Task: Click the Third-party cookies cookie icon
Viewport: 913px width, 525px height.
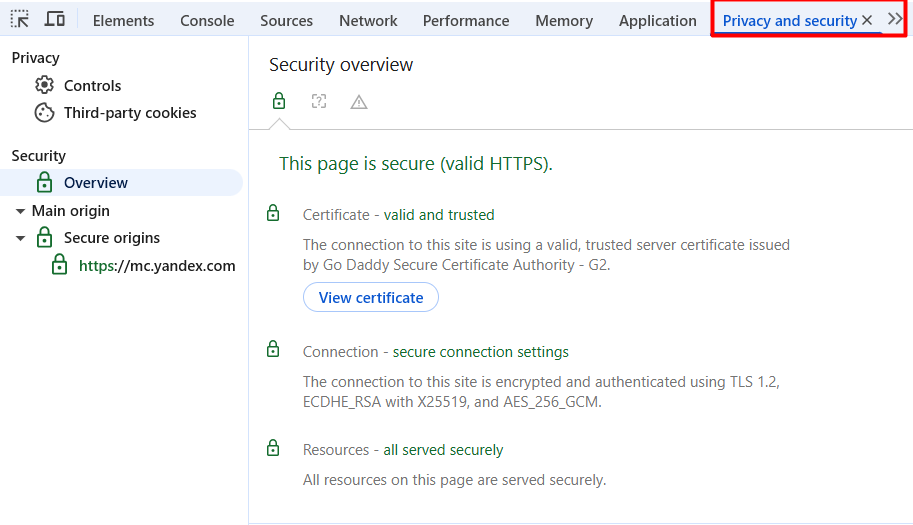Action: (x=44, y=113)
